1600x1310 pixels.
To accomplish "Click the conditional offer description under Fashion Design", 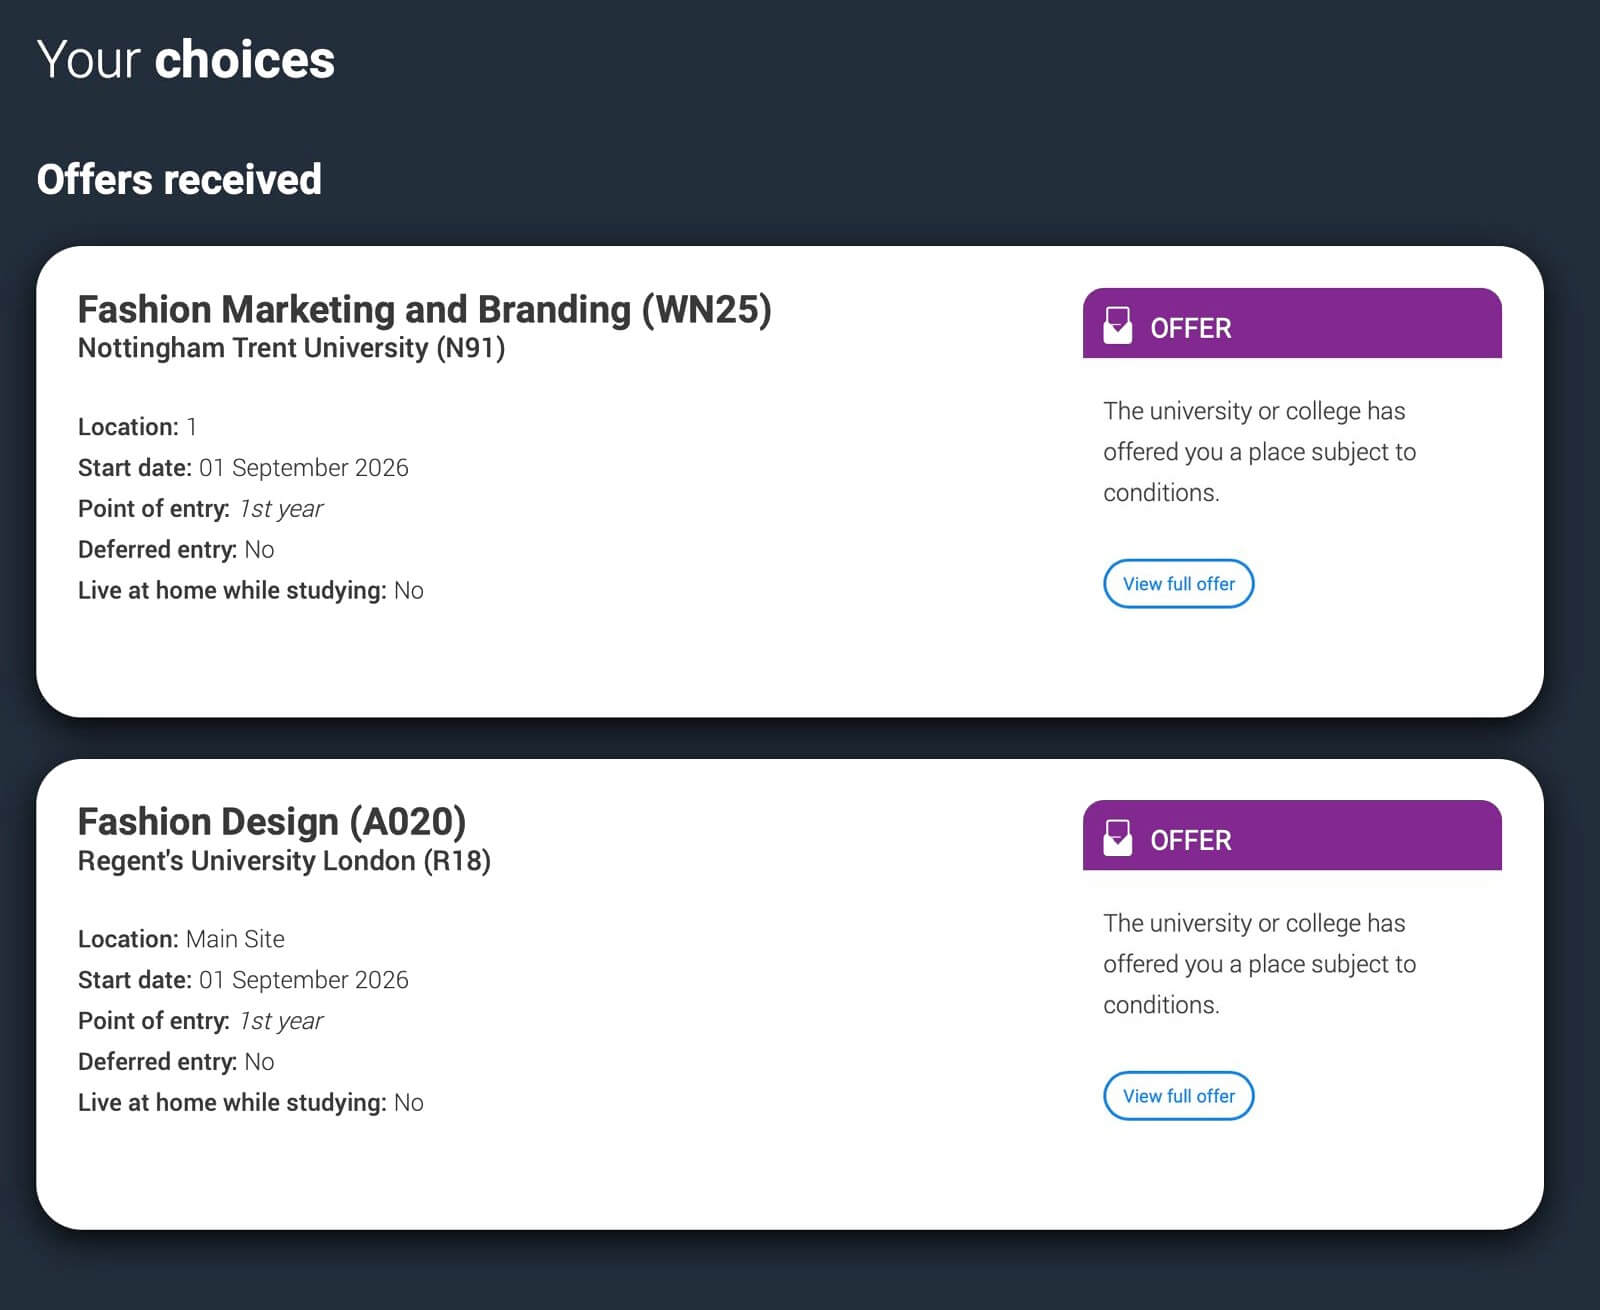I will [x=1259, y=964].
